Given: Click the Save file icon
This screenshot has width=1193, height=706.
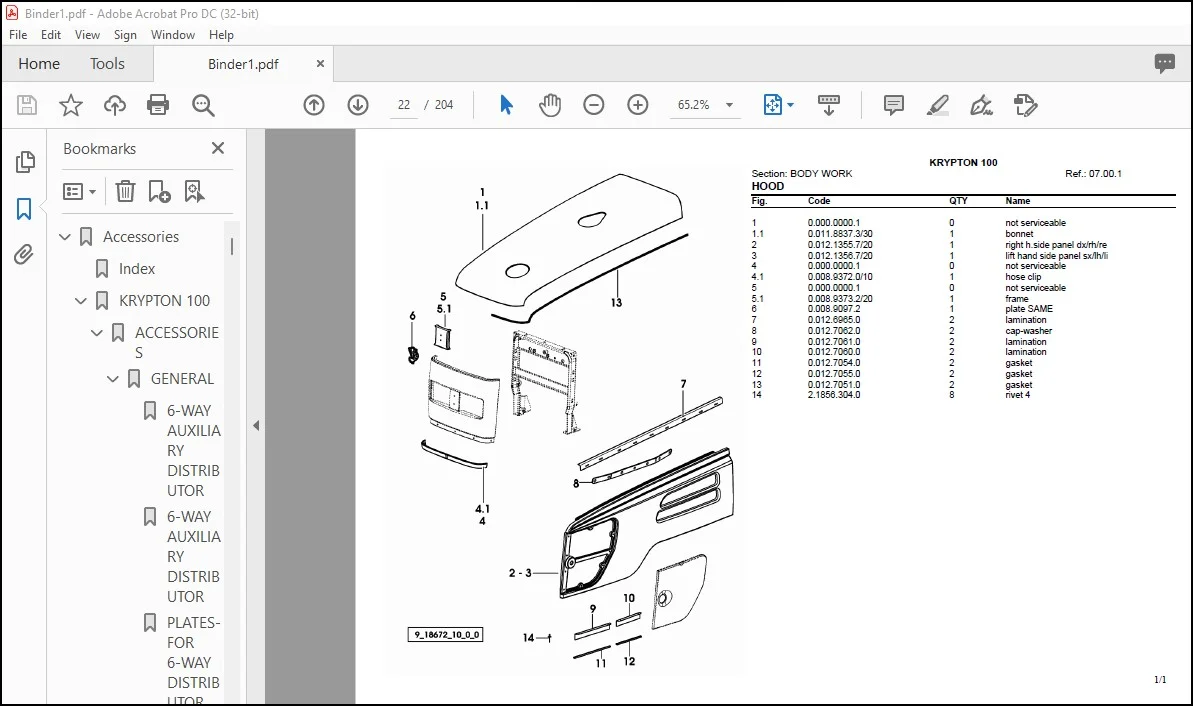Looking at the screenshot, I should pyautogui.click(x=27, y=105).
